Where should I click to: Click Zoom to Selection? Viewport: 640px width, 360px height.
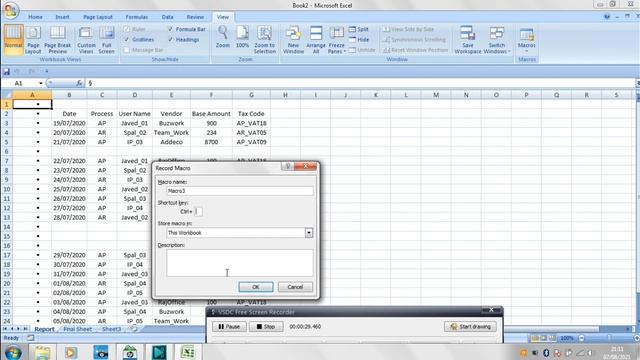coord(264,39)
